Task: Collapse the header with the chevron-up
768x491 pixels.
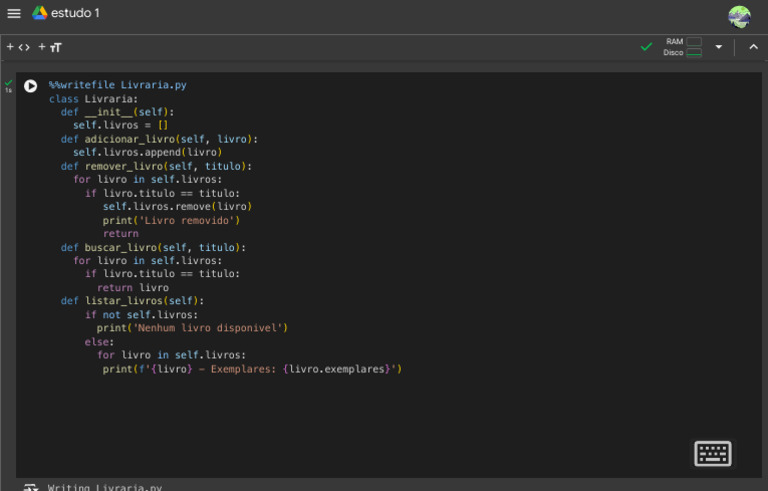Action: click(753, 47)
